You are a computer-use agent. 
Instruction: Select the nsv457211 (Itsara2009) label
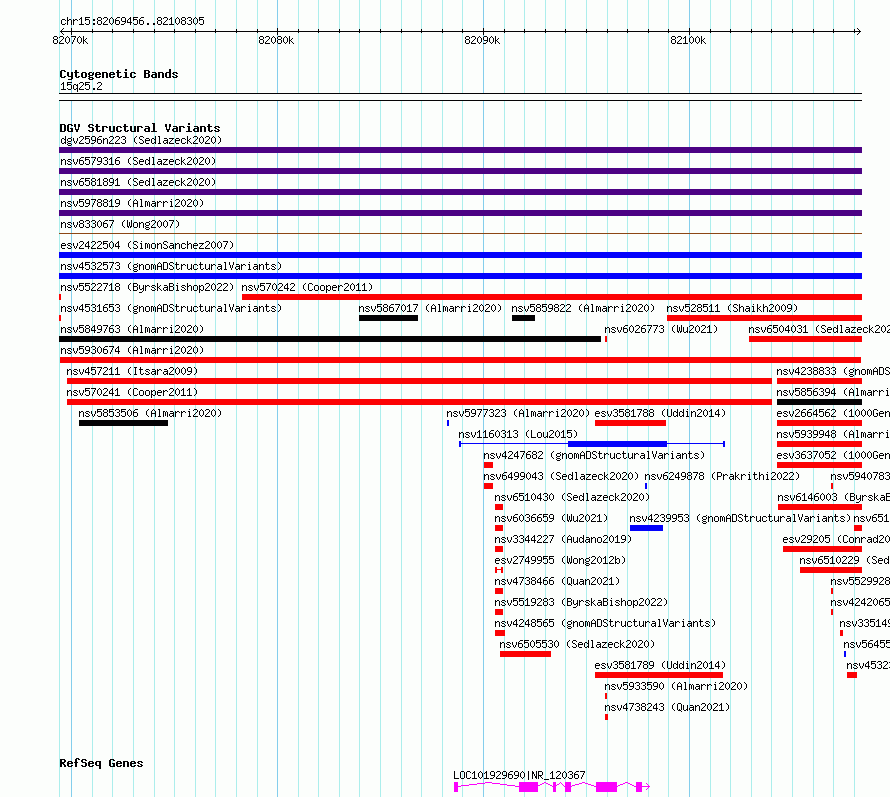click(132, 371)
